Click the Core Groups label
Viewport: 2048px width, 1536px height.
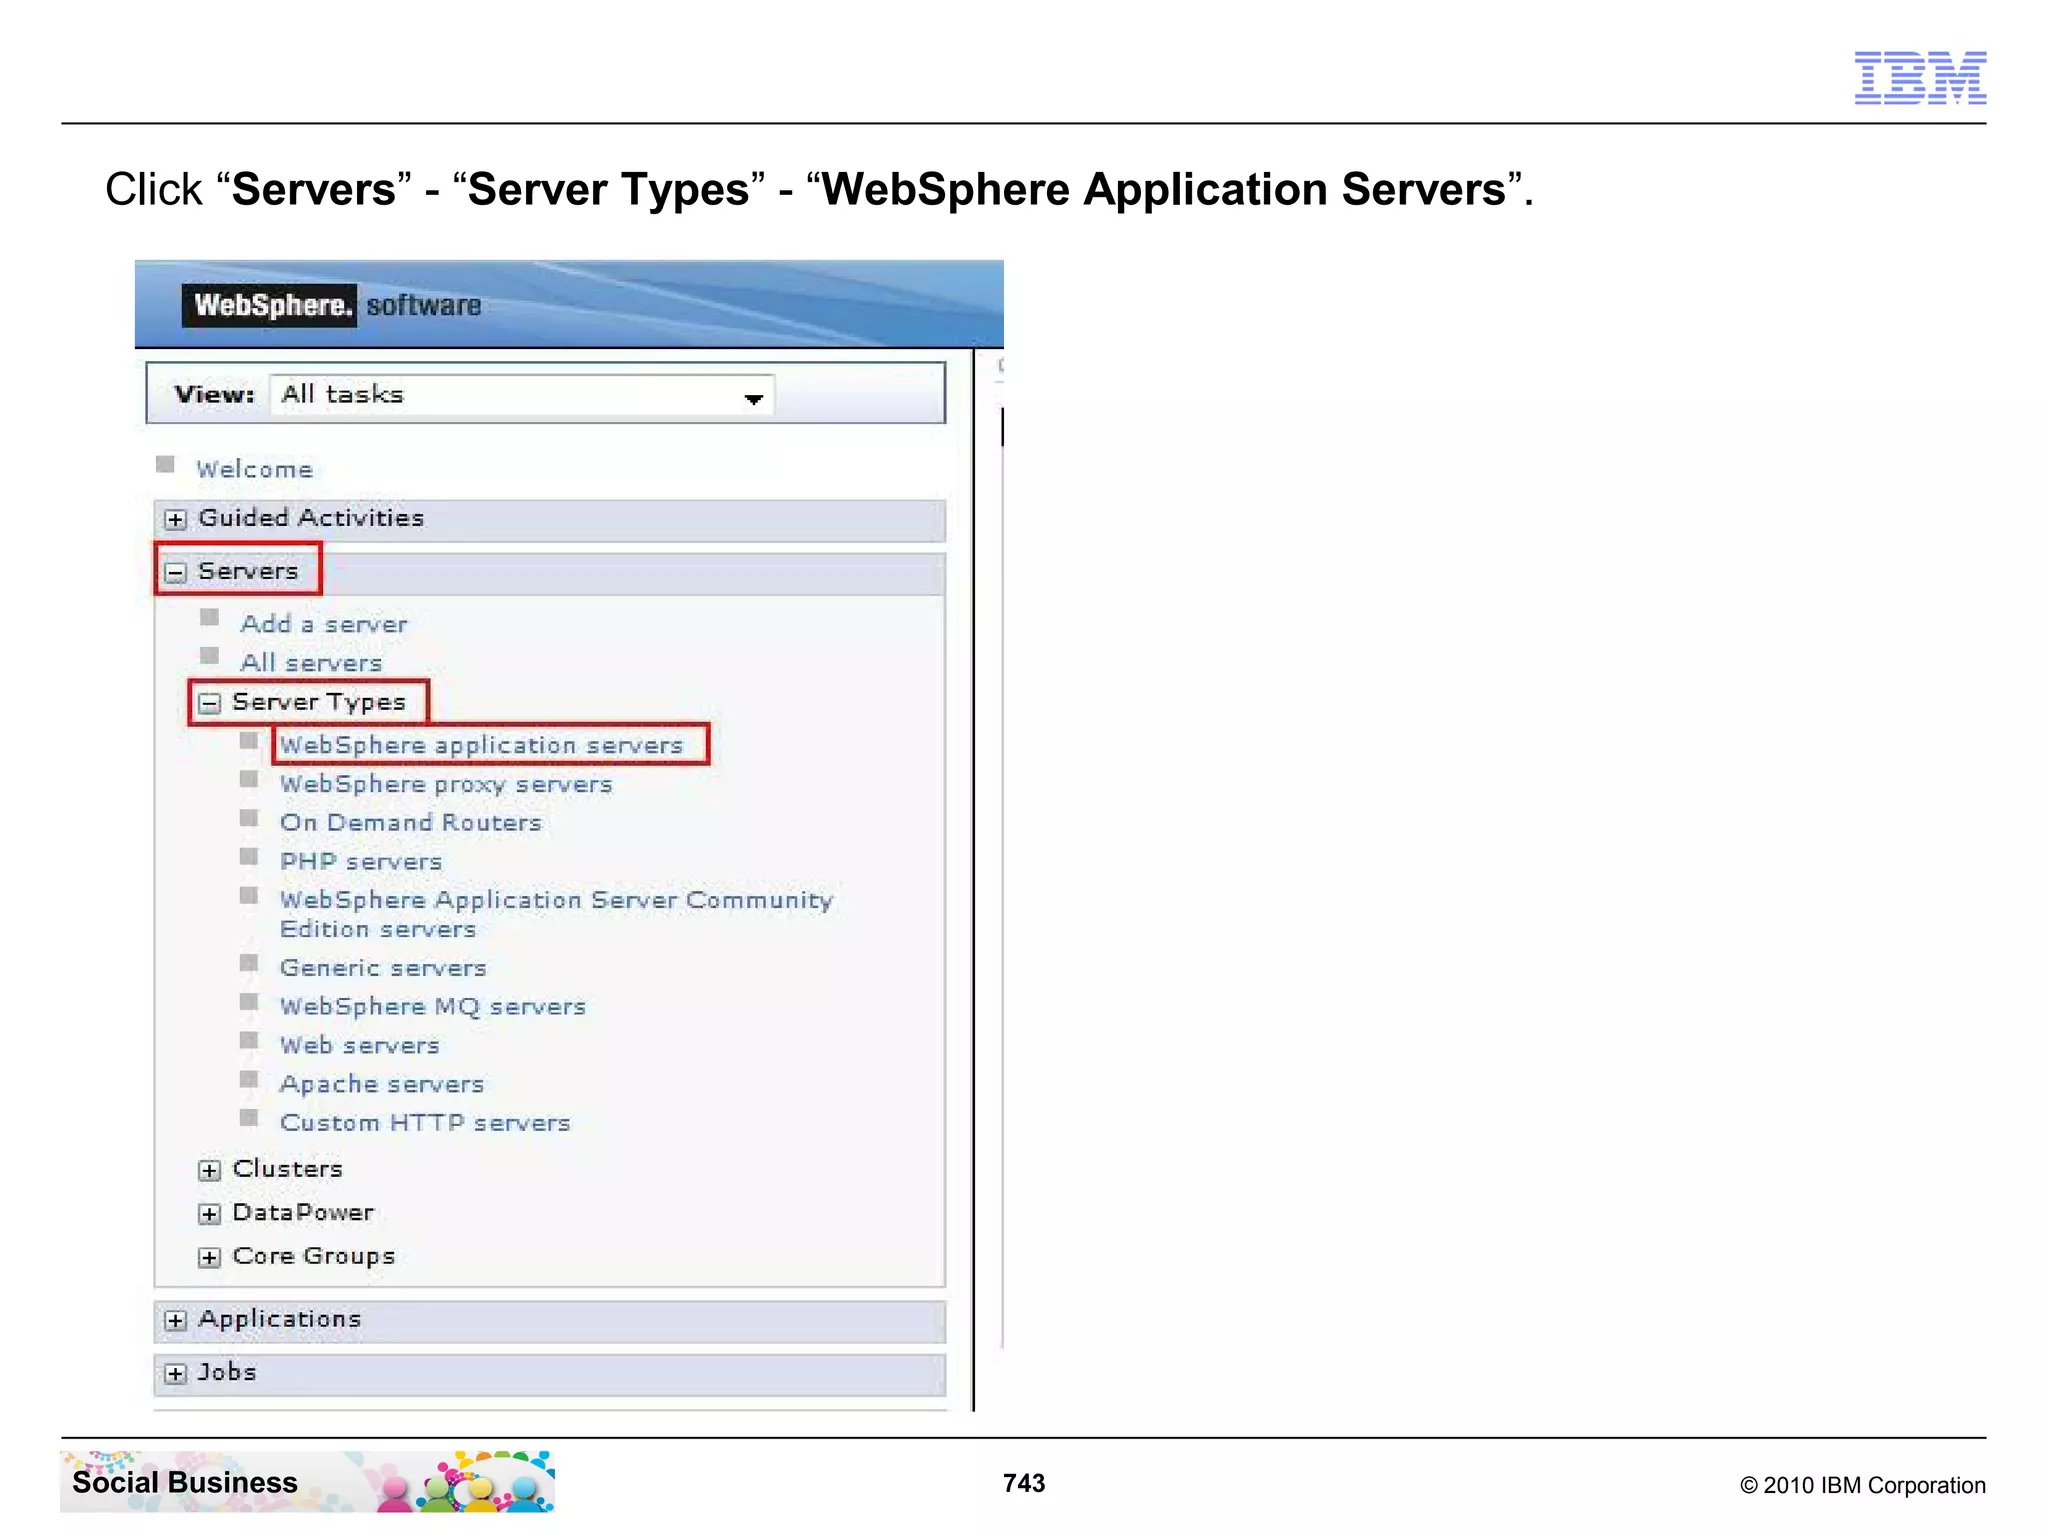click(313, 1256)
